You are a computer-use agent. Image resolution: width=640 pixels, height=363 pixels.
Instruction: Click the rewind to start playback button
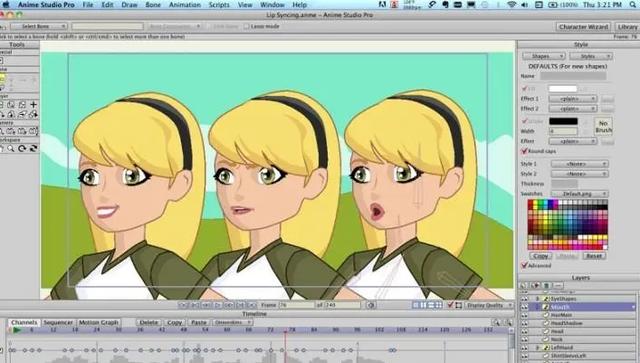[183, 305]
